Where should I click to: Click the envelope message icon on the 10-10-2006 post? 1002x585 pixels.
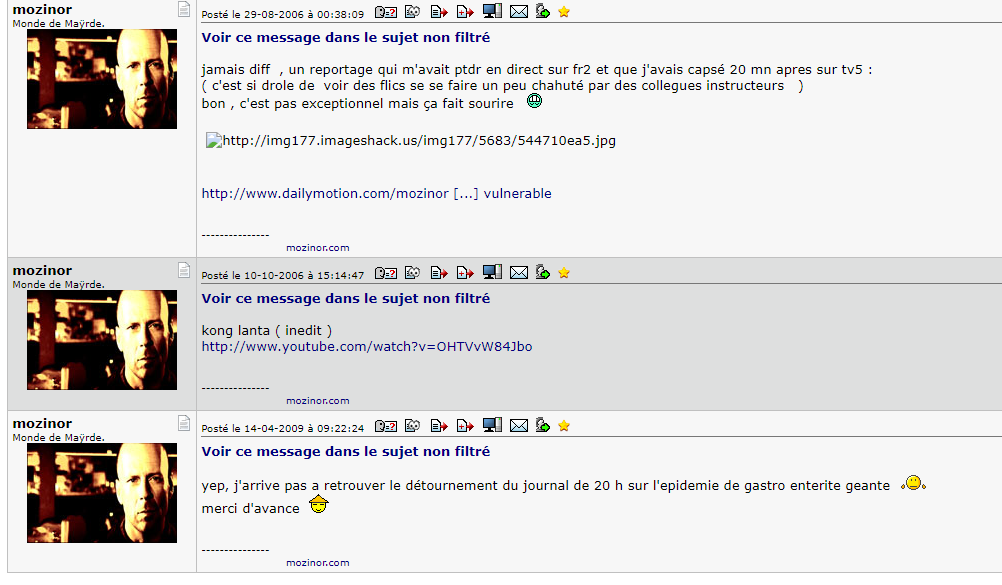point(519,273)
